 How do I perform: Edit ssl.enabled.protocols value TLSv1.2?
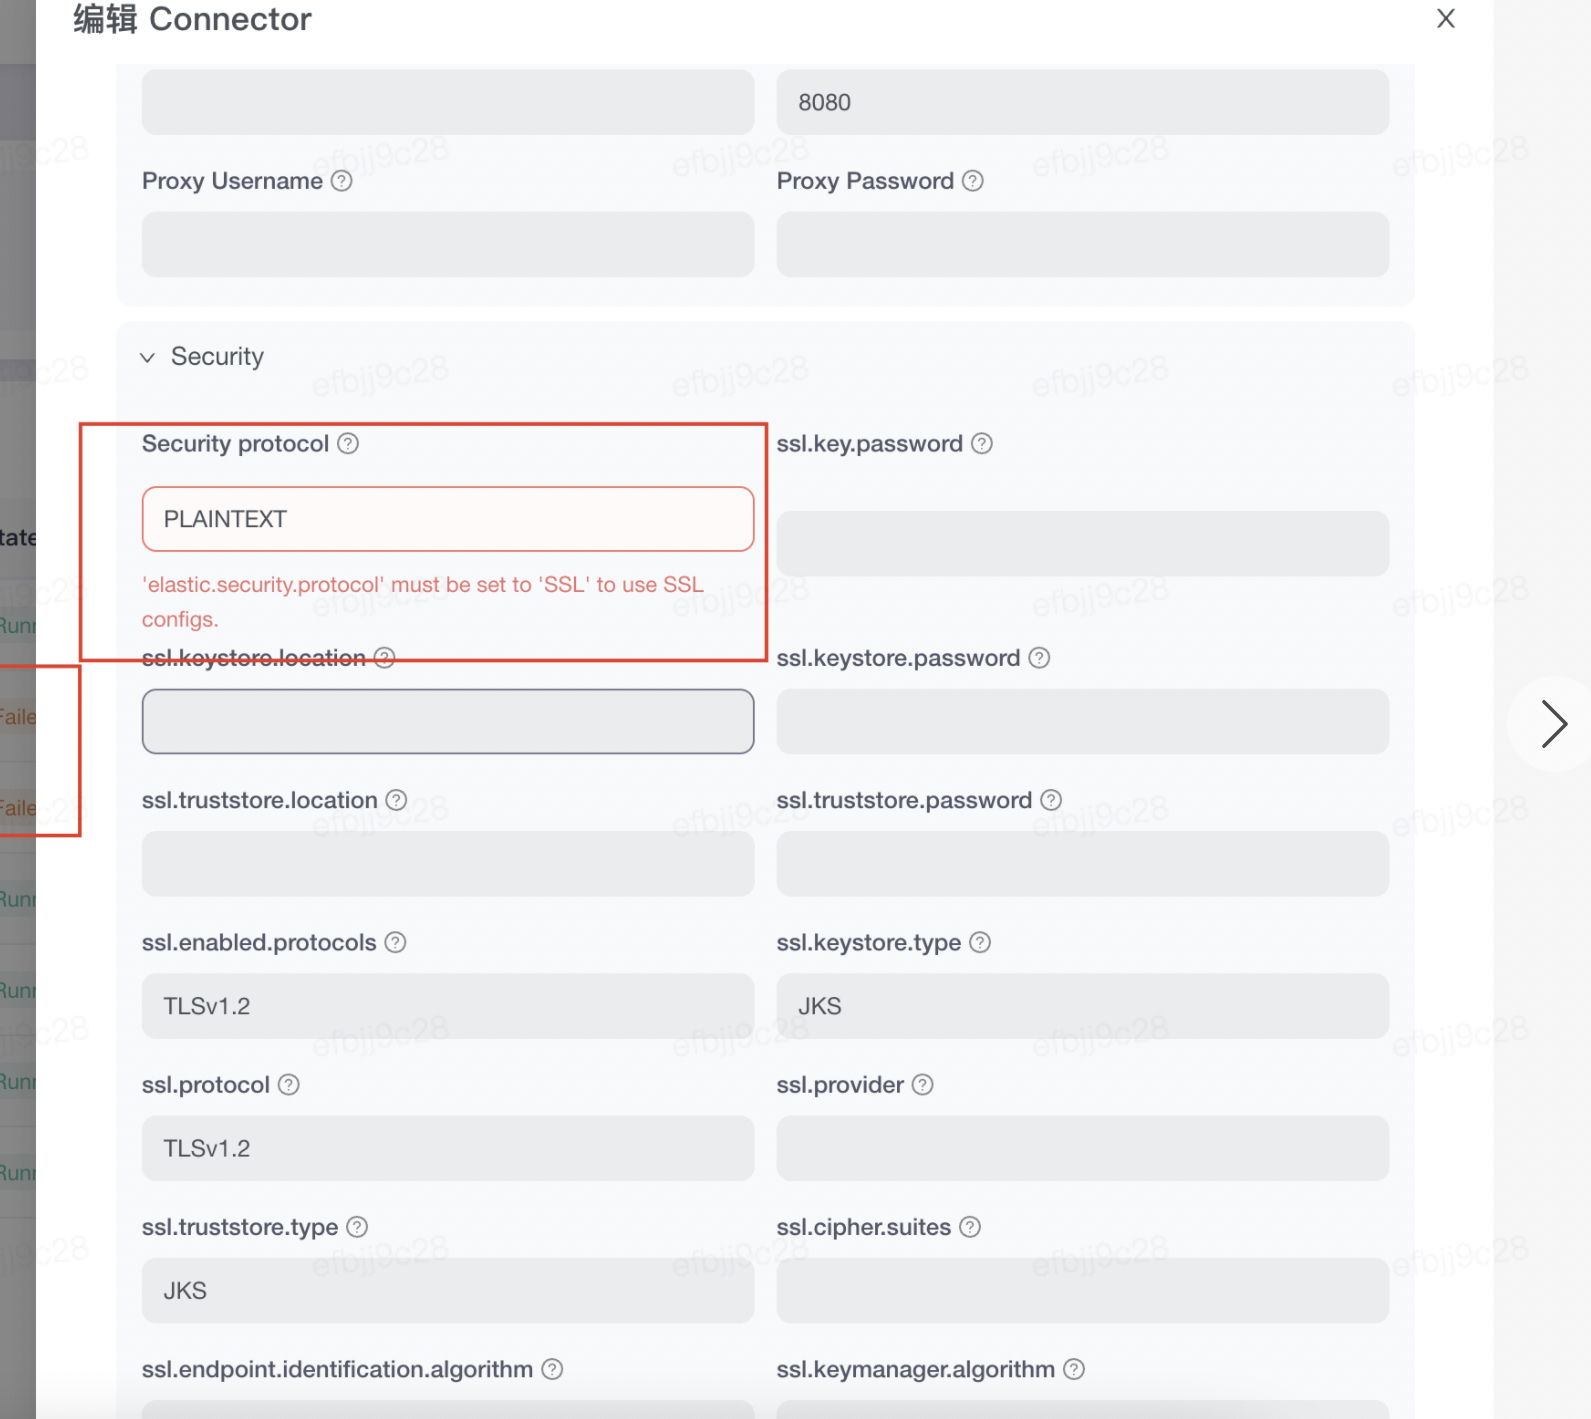point(448,1006)
